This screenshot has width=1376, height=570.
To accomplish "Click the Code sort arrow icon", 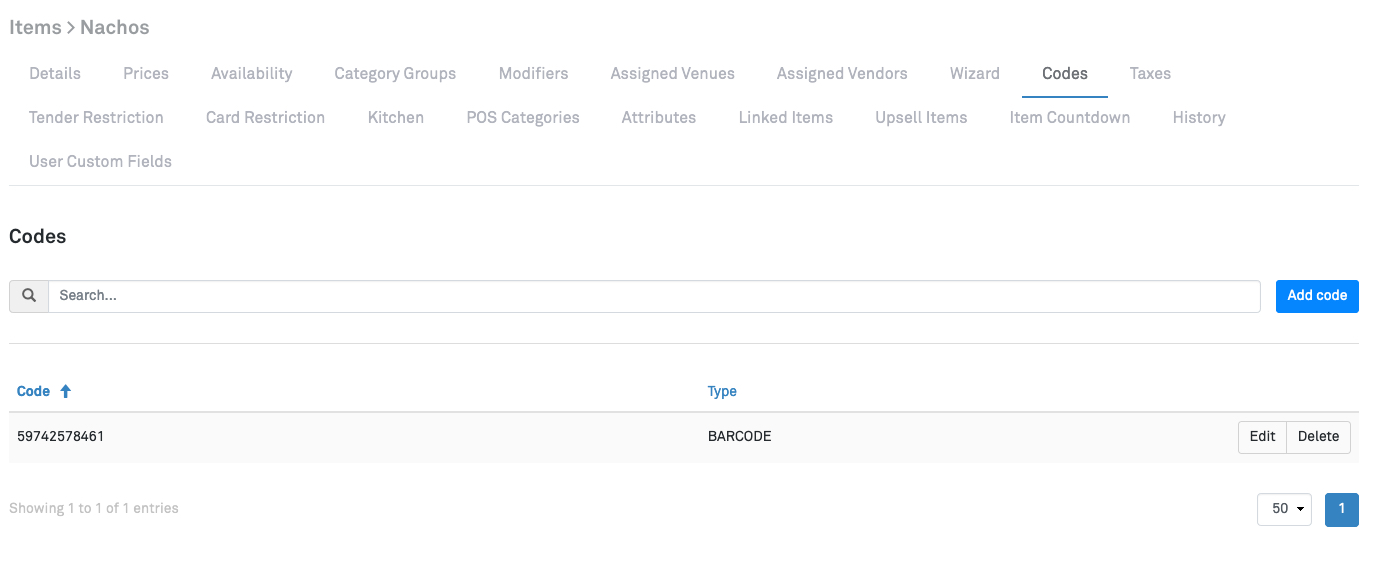I will [66, 392].
